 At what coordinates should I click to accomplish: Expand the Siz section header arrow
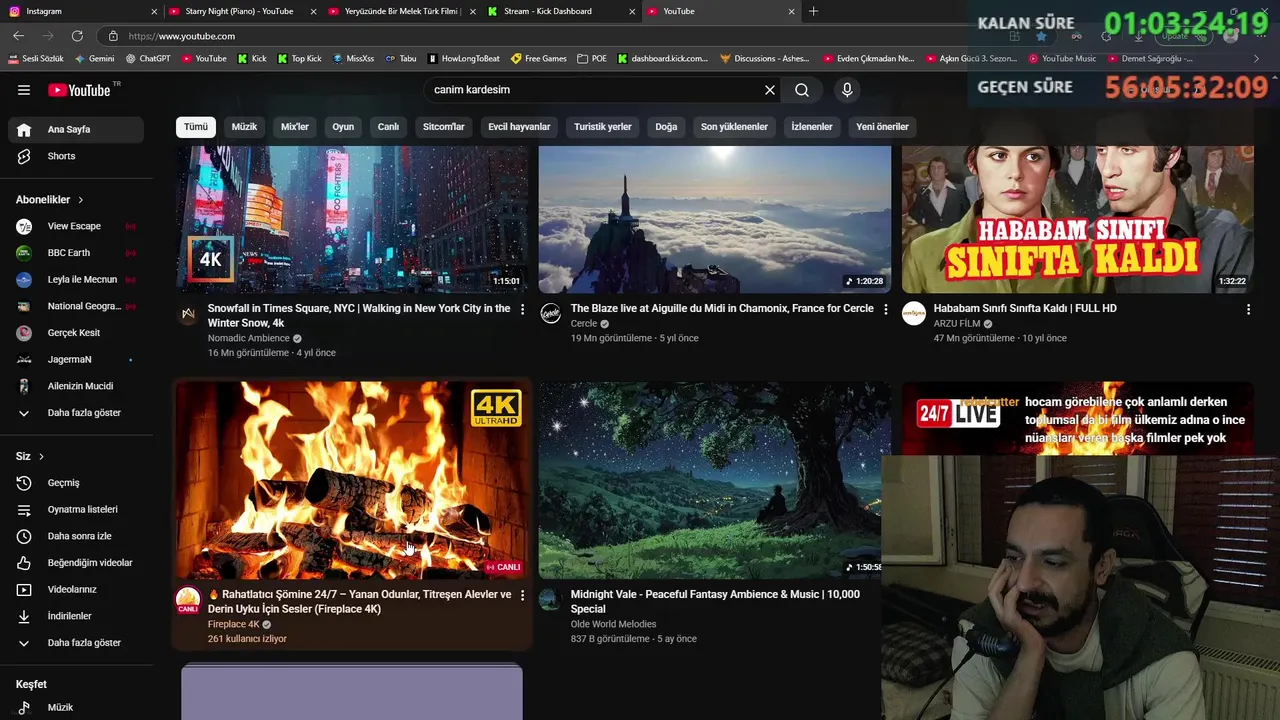(41, 456)
